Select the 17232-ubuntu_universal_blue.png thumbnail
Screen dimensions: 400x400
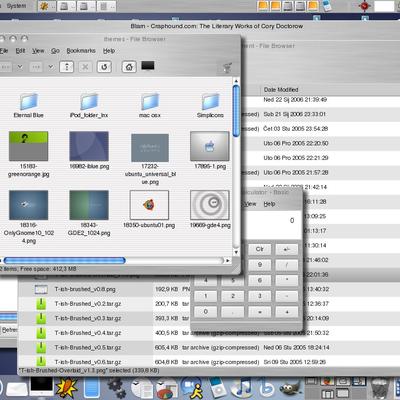point(150,148)
